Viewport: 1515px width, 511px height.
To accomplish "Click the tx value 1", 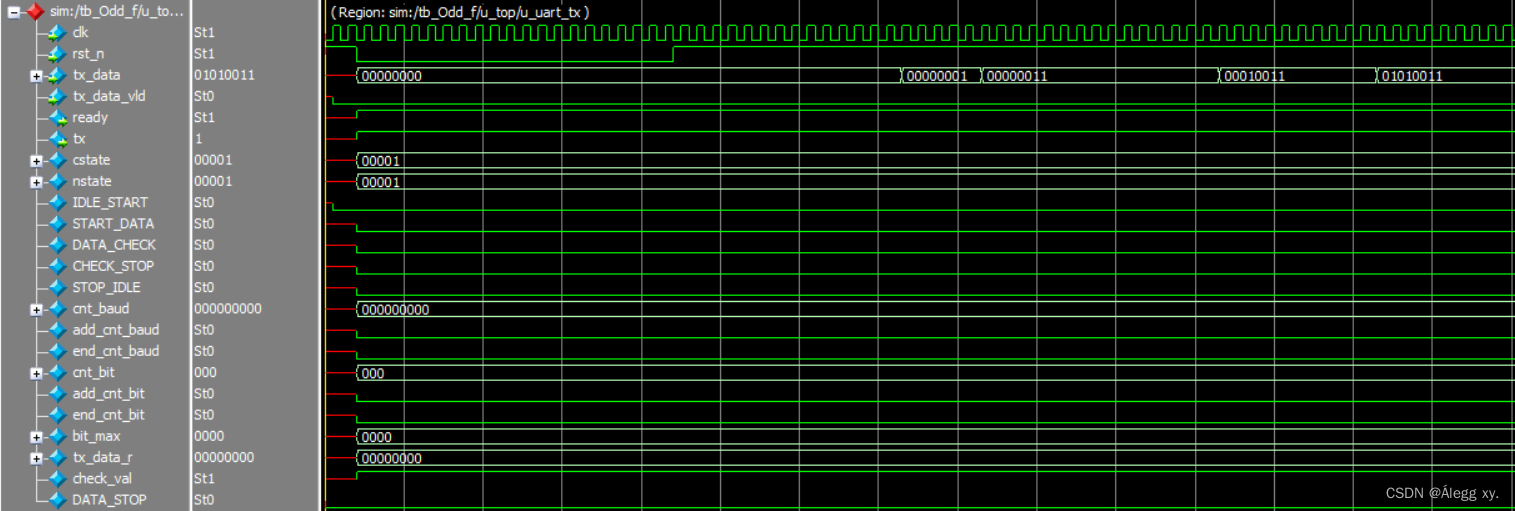I will click(x=197, y=139).
